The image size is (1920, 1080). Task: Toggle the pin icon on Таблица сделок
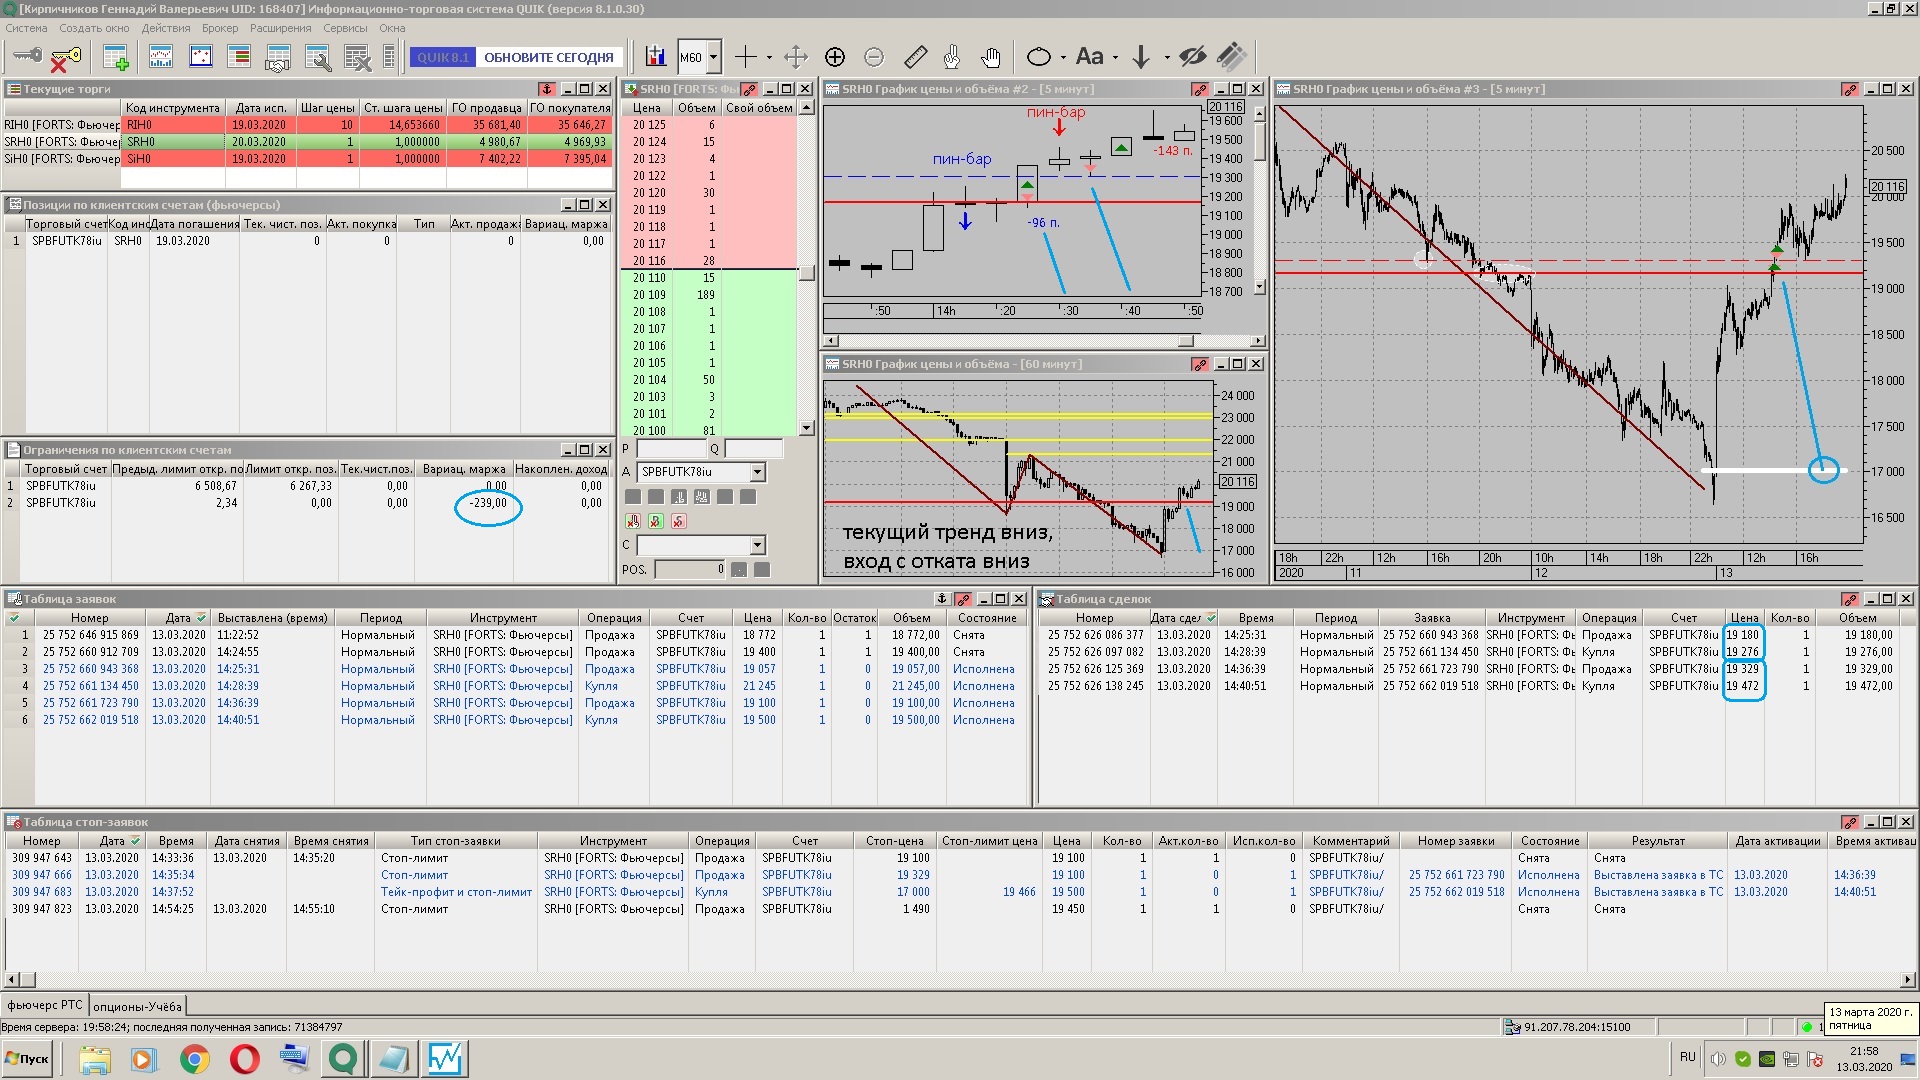click(x=1850, y=599)
